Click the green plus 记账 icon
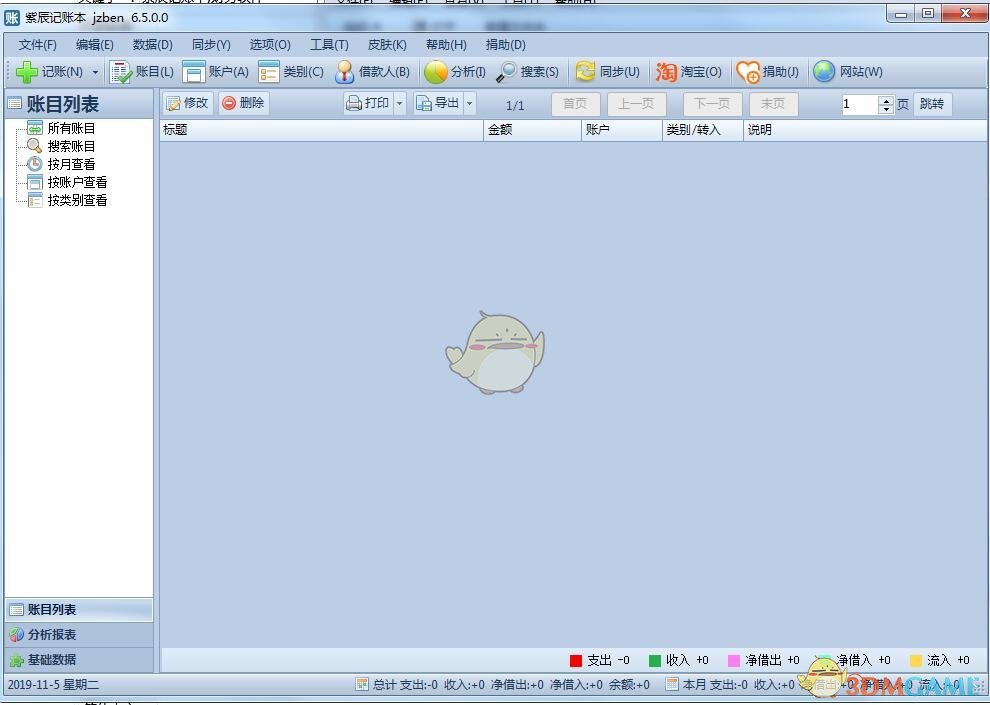The width and height of the screenshot is (990, 705). click(x=27, y=72)
